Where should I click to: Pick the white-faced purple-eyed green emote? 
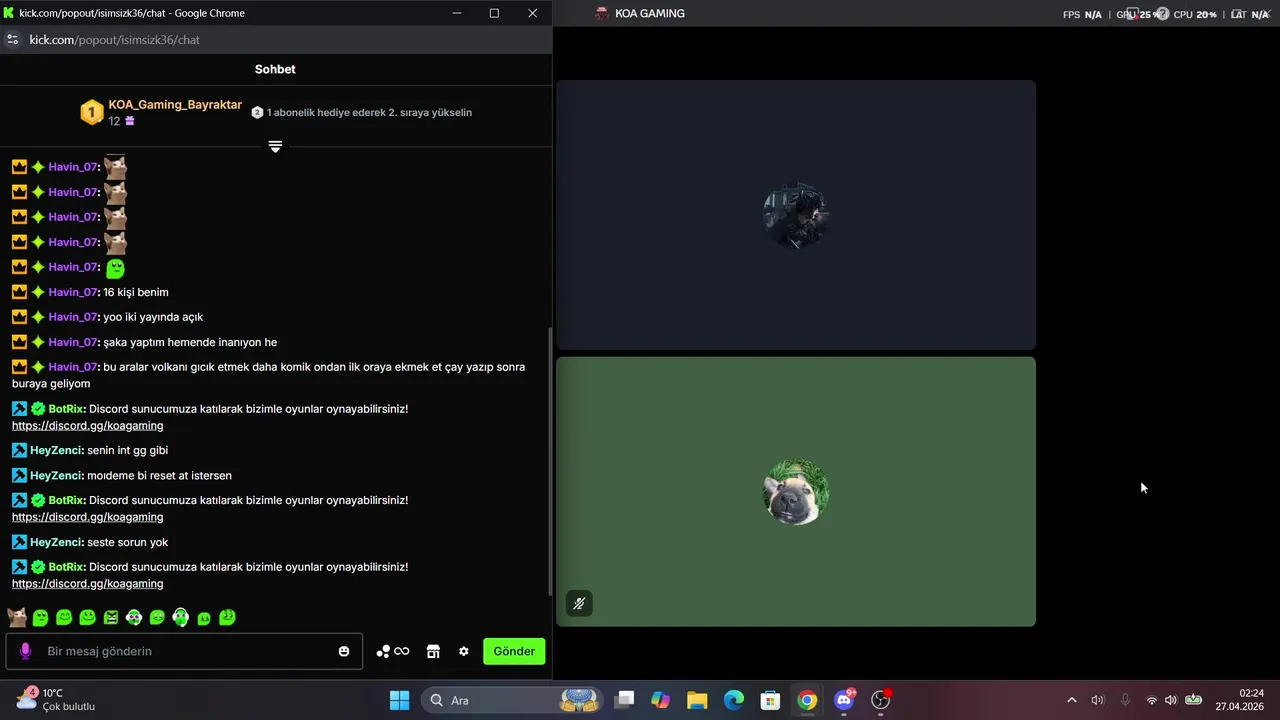click(134, 618)
